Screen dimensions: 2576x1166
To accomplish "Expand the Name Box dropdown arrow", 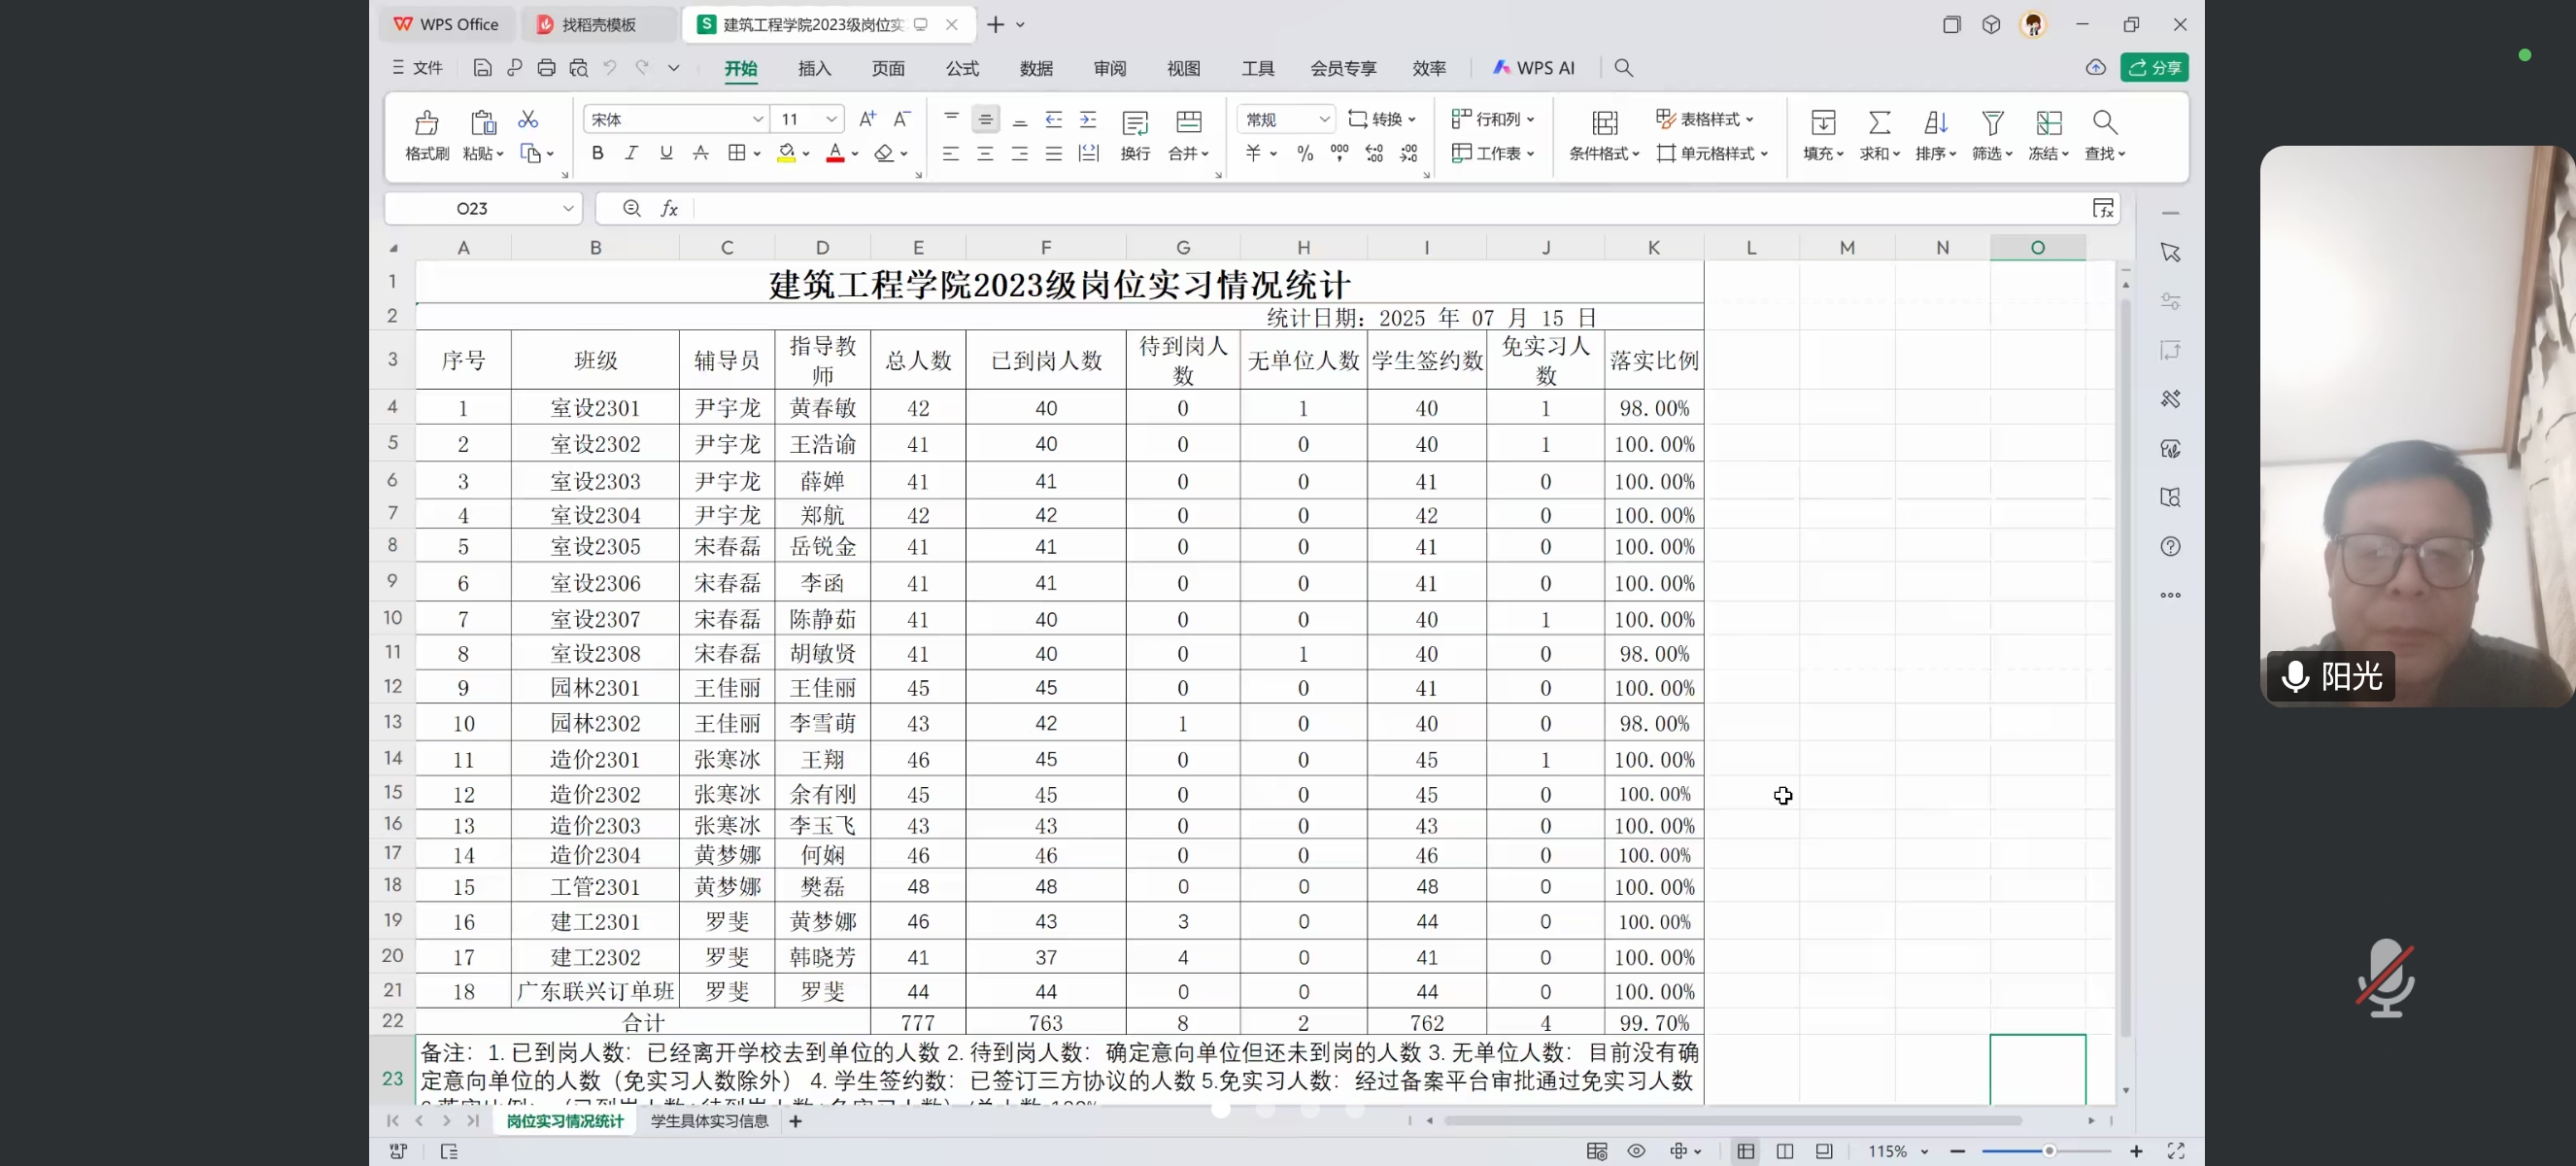I will click(x=567, y=208).
